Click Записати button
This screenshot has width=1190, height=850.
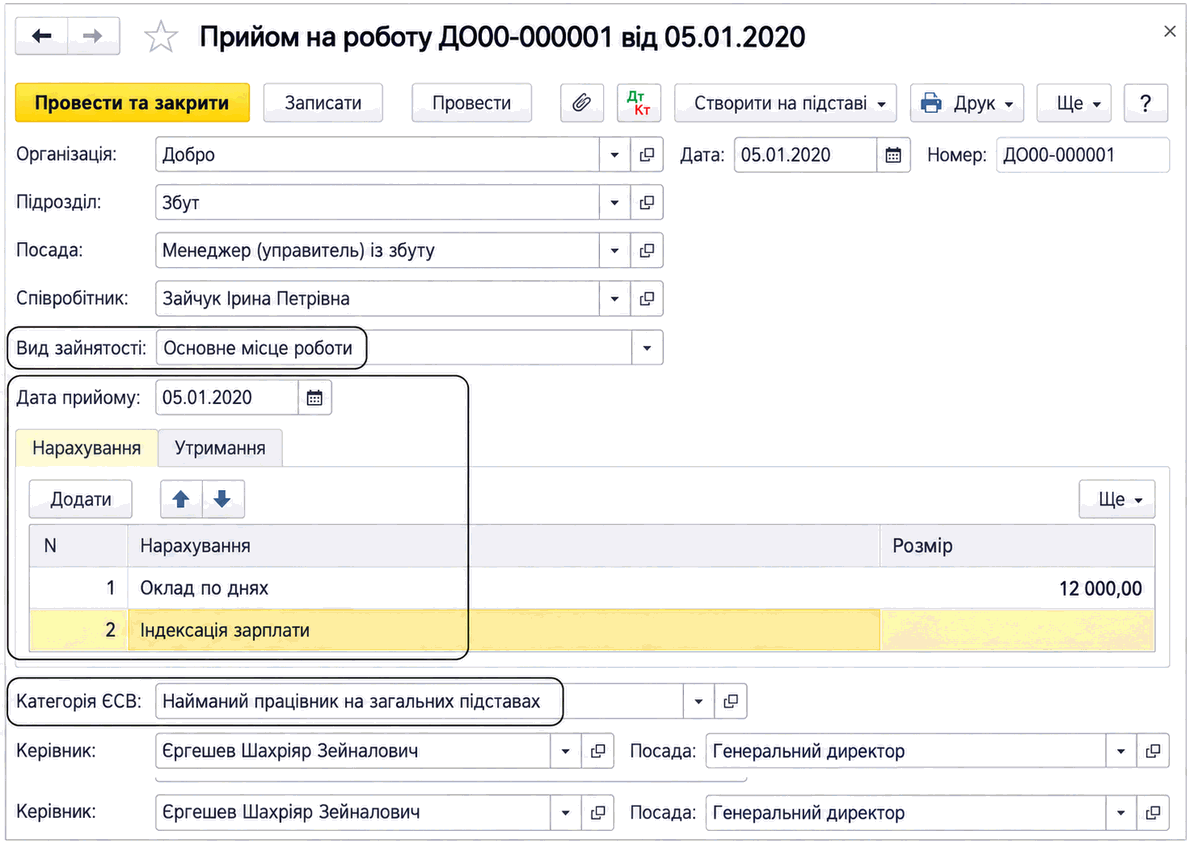click(x=323, y=102)
